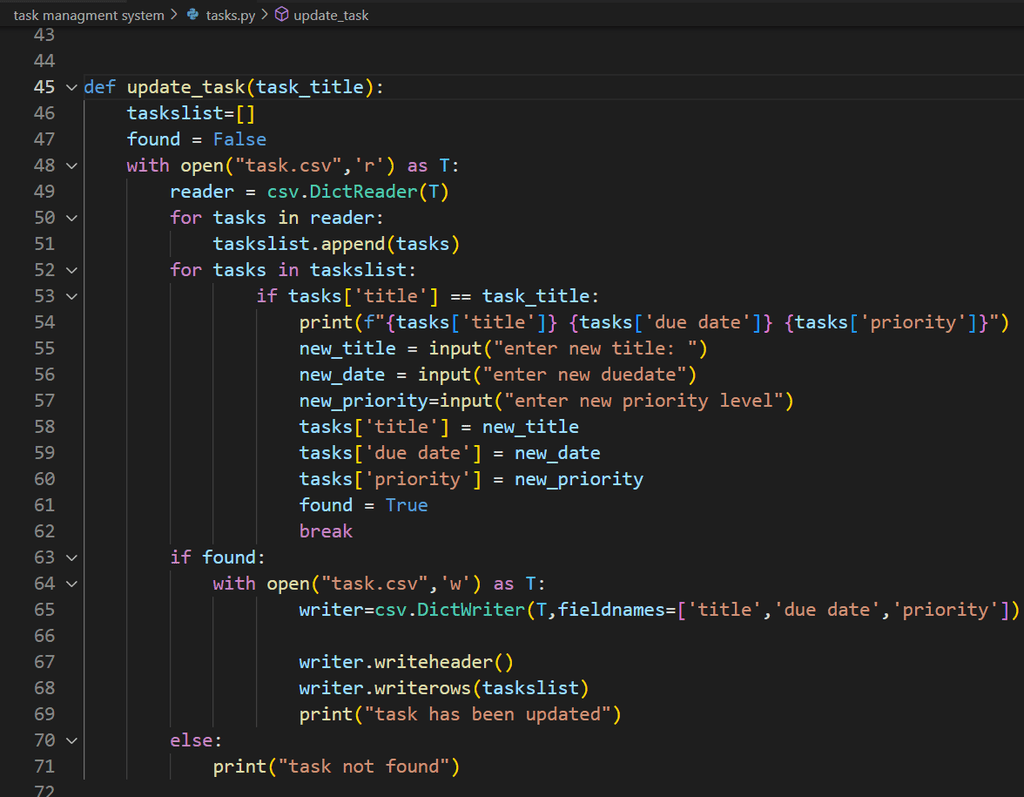
Task: Fold the 'if found:' block on line 63
Action: coord(71,557)
